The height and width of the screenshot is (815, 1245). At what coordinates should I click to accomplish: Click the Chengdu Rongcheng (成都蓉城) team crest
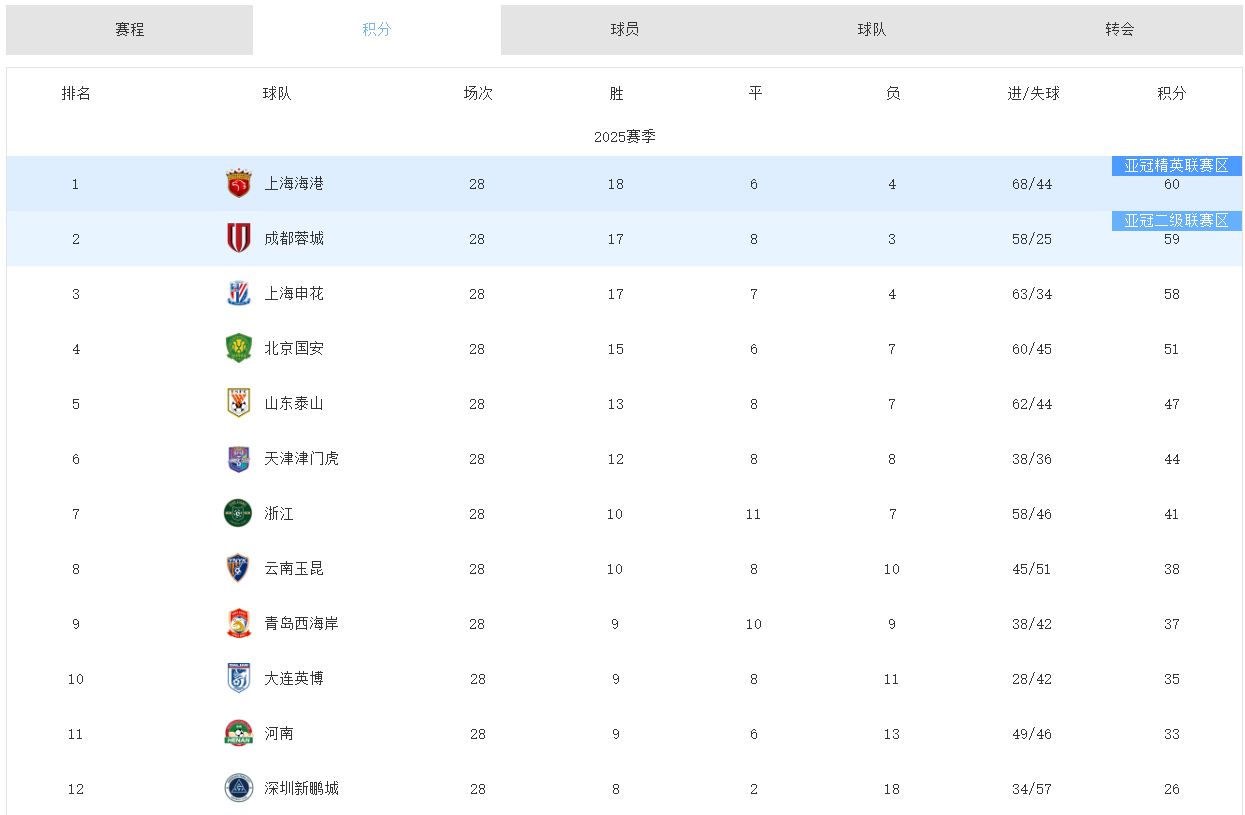(238, 239)
